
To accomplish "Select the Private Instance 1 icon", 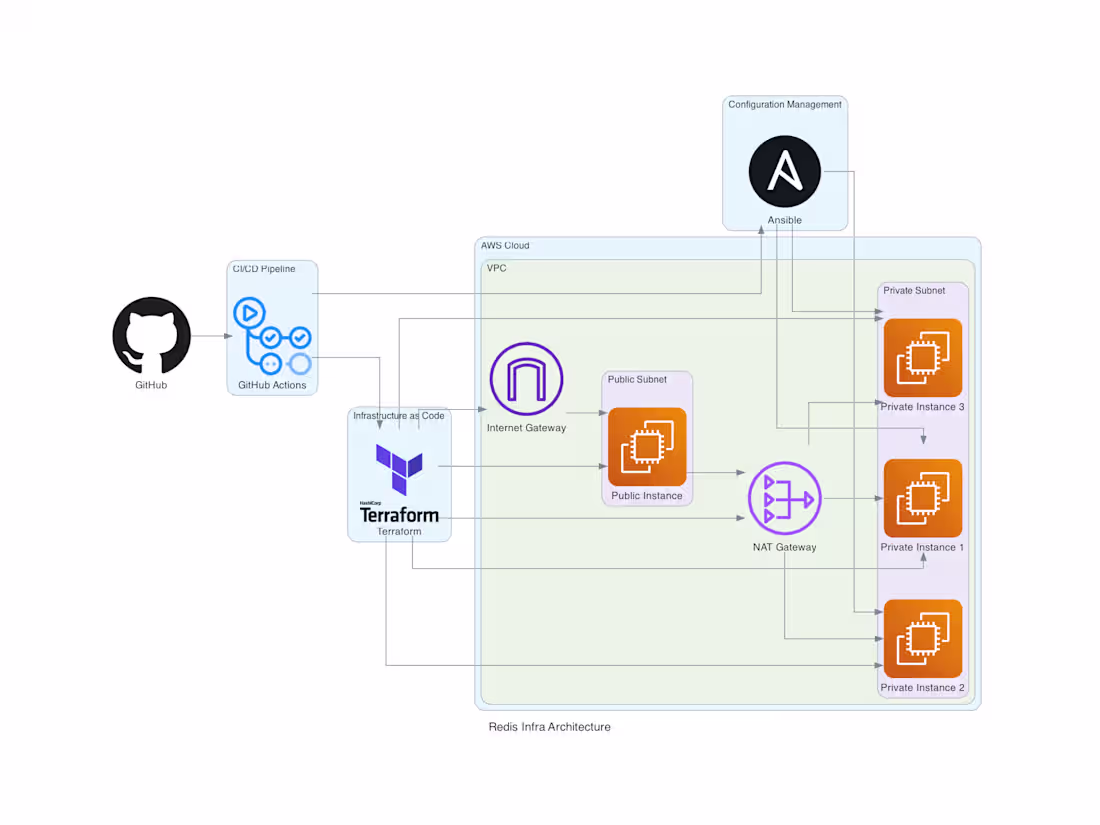I will [922, 498].
